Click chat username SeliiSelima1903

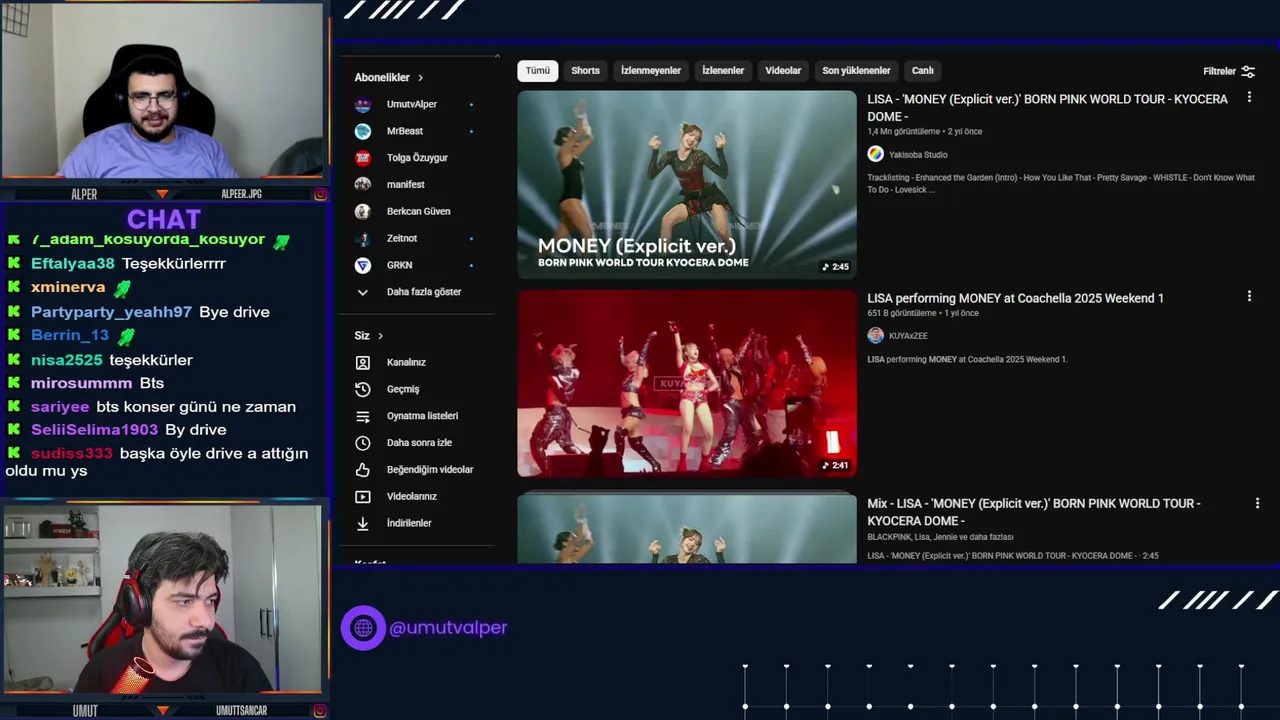pyautogui.click(x=94, y=430)
